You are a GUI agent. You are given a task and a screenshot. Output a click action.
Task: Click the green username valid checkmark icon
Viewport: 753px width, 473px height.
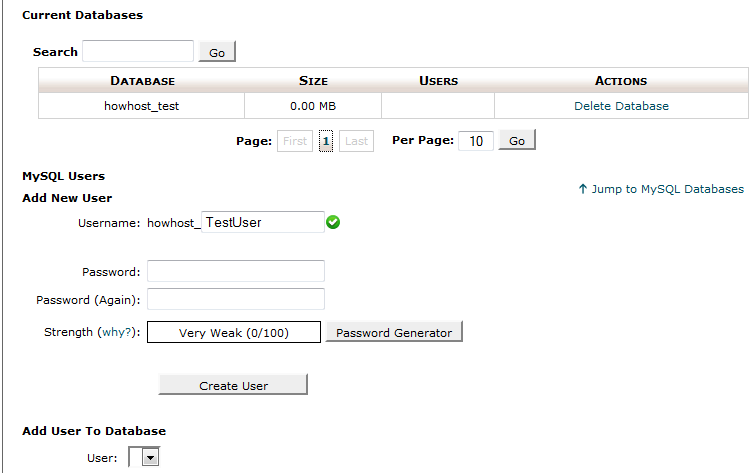coord(333,222)
